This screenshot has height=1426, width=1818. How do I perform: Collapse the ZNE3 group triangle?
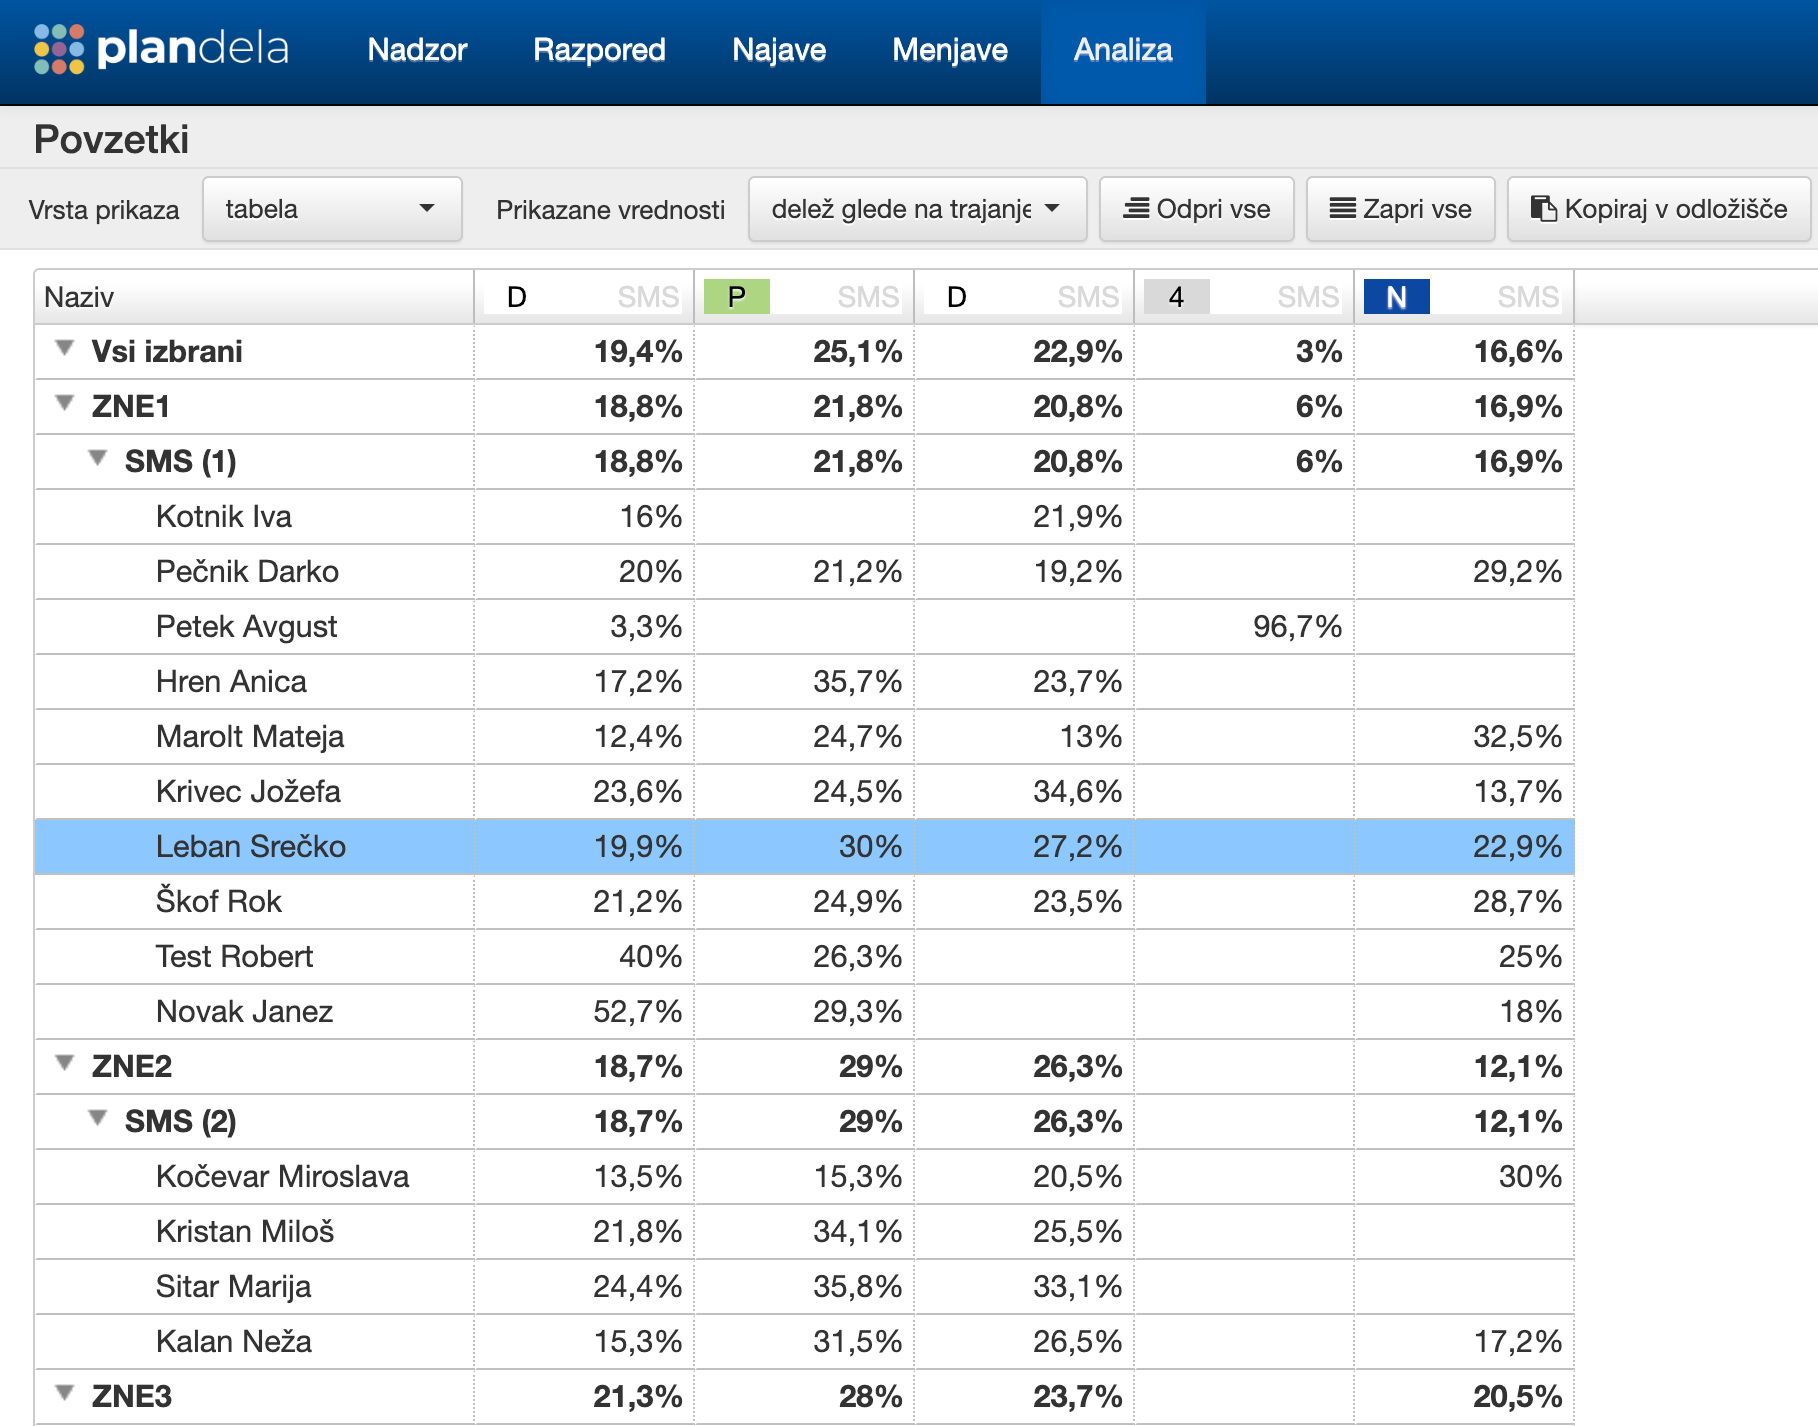pyautogui.click(x=65, y=1393)
